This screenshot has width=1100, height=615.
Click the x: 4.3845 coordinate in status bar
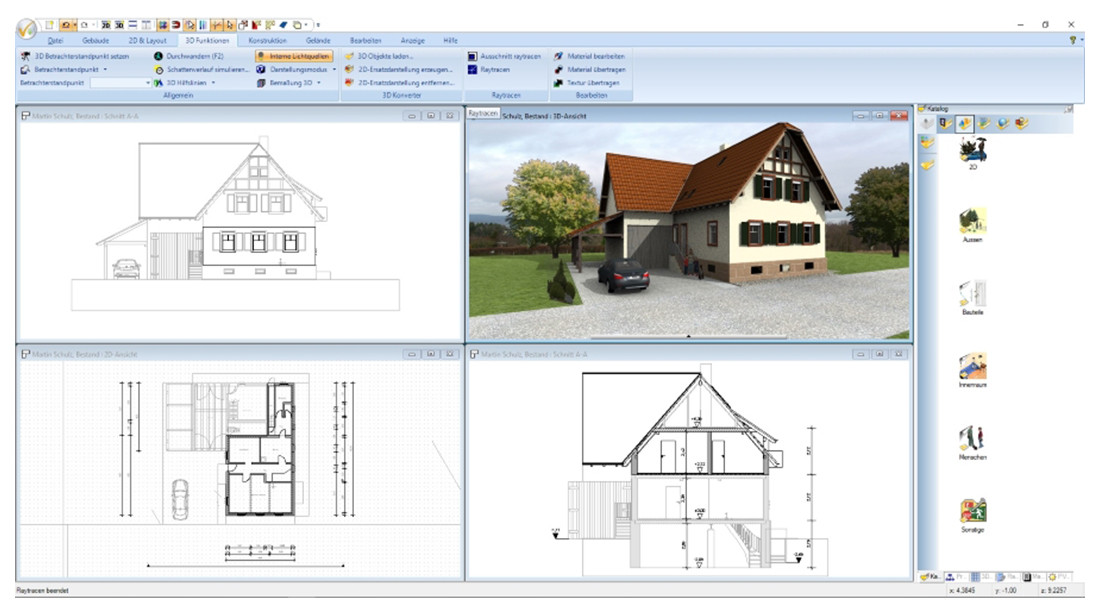pos(962,590)
